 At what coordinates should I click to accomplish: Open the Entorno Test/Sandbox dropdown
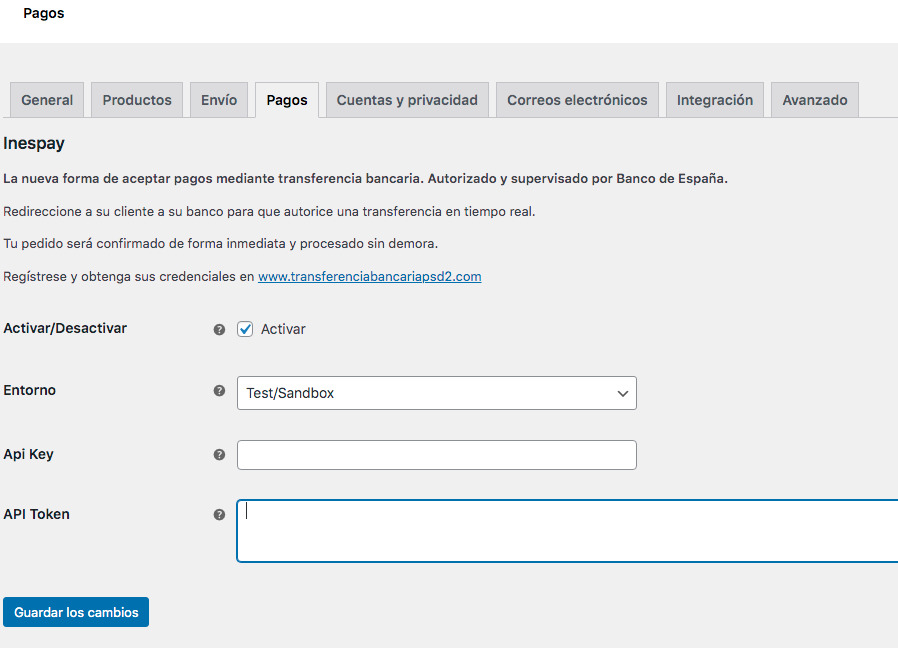(436, 393)
